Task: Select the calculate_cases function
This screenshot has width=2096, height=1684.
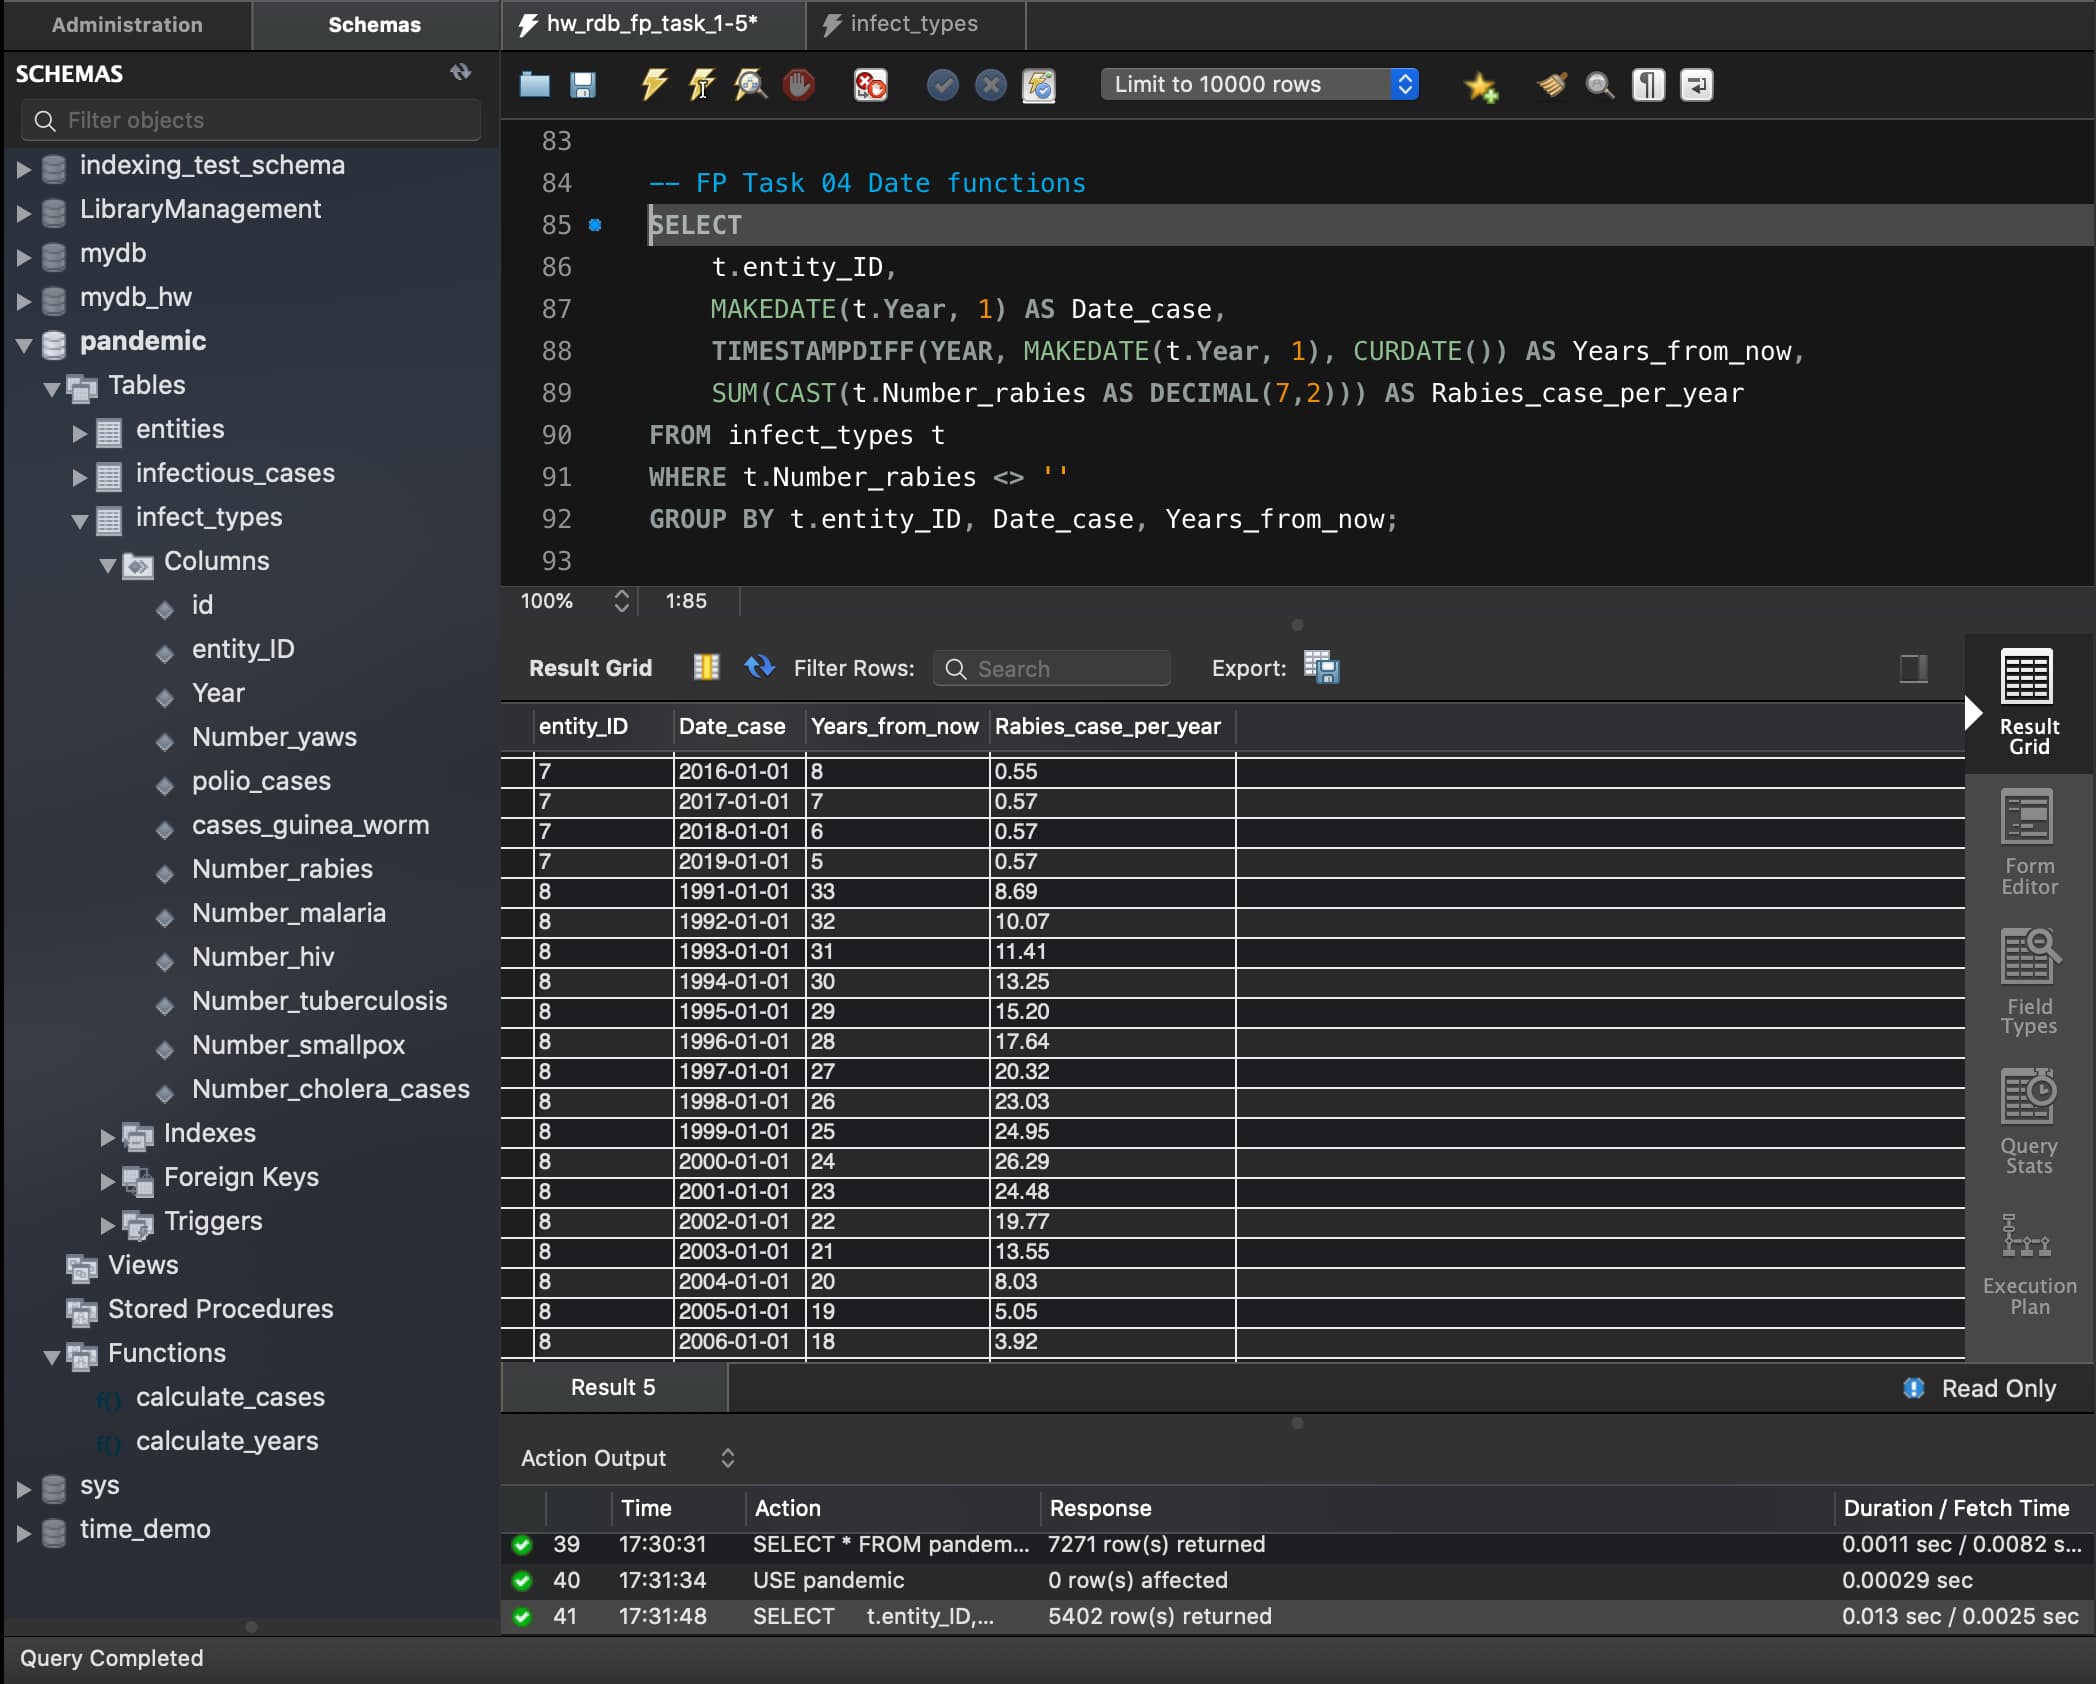Action: [230, 1397]
